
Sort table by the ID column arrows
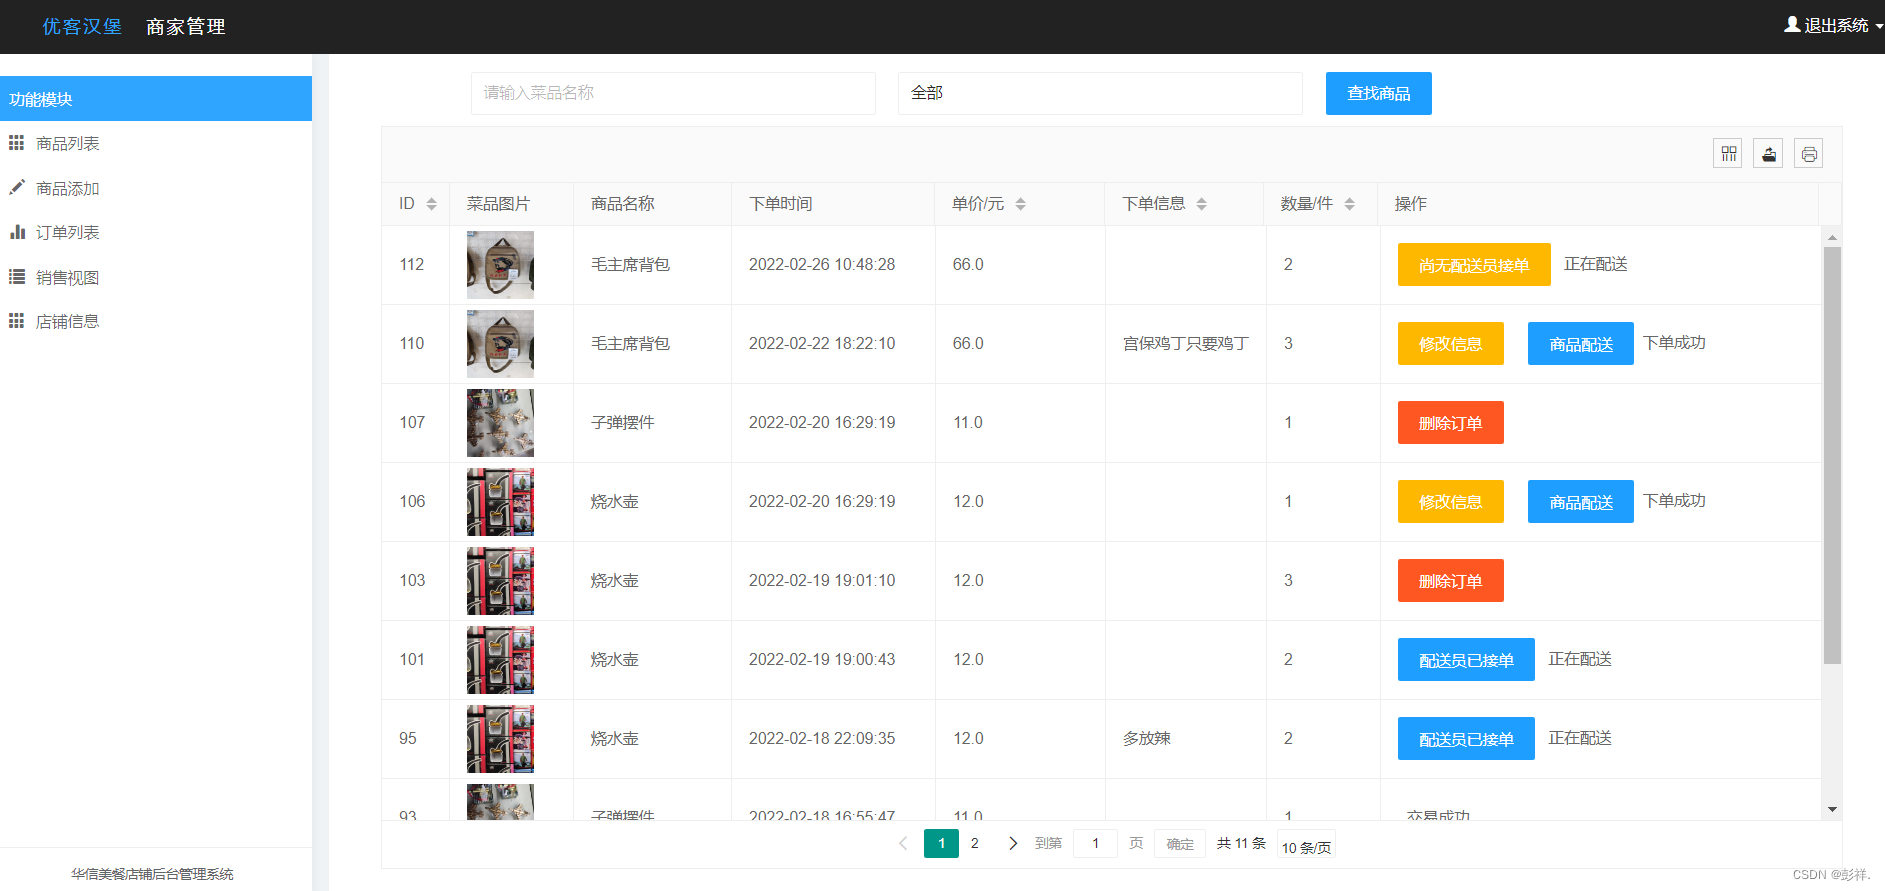432,204
